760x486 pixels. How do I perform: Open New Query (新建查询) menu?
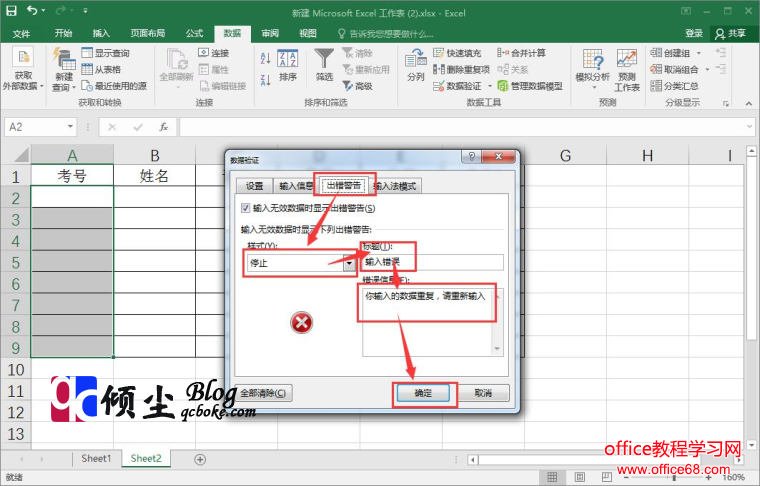pyautogui.click(x=64, y=70)
